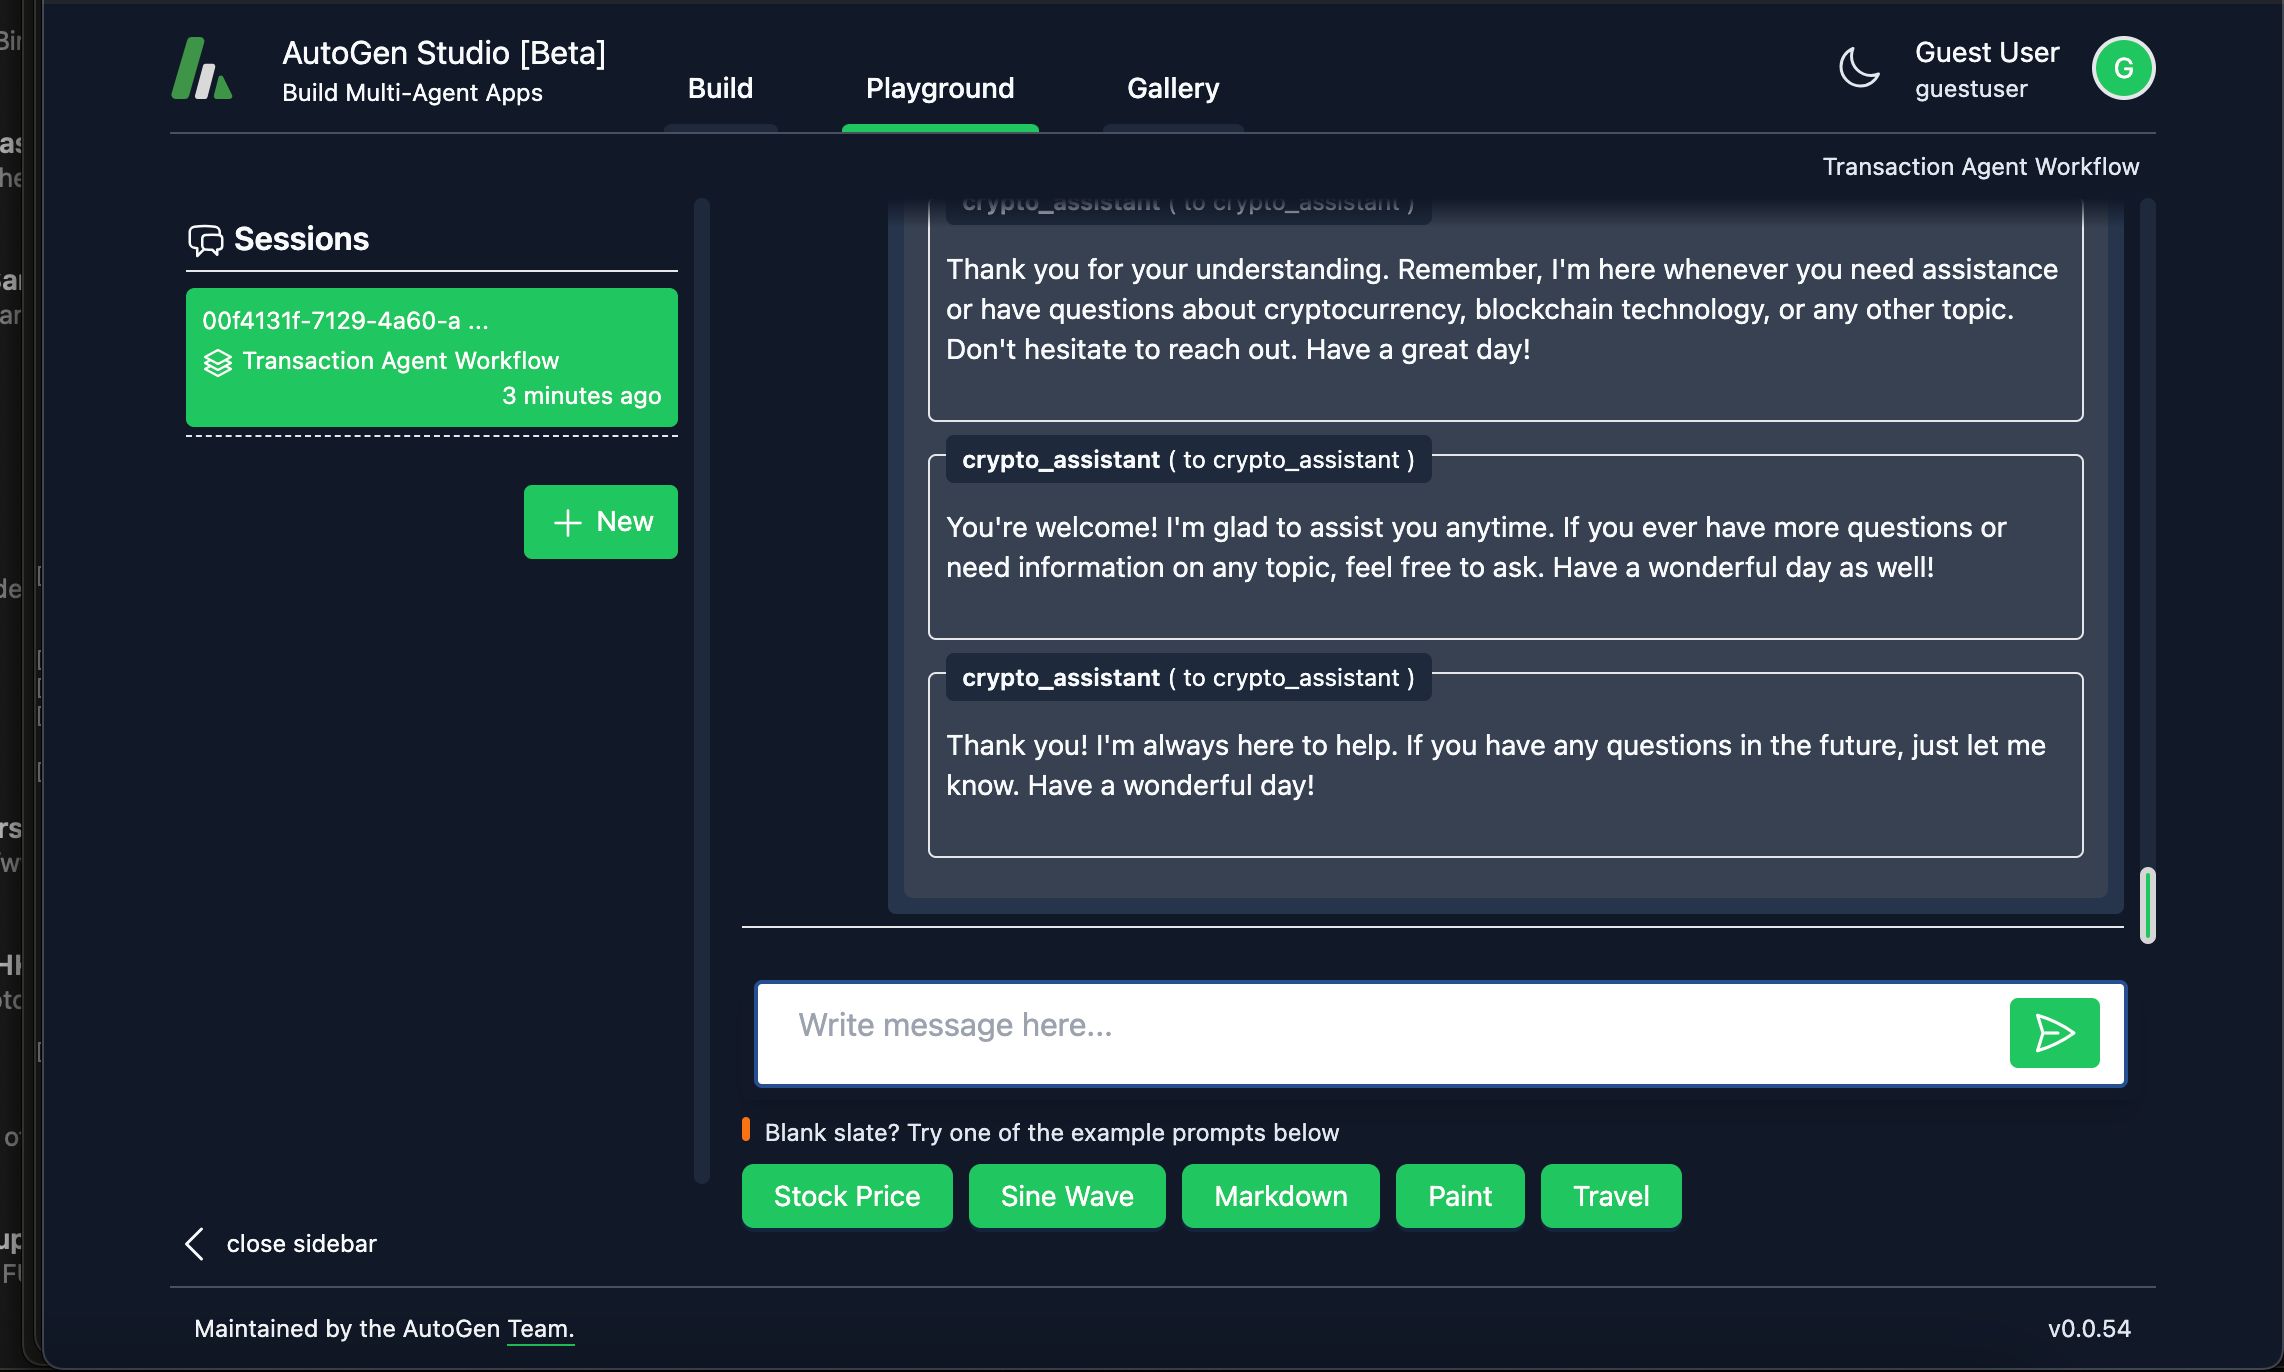Screen dimensions: 2284x1372
Task: Collapse sidebar with chevron arrow icon
Action: [x=195, y=1244]
